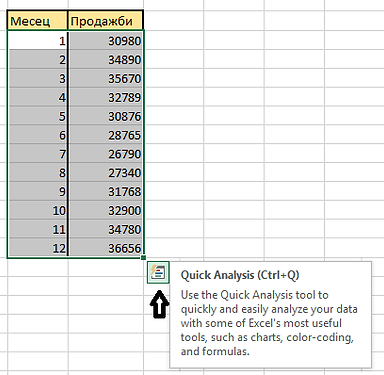Click the sales value 35670
384x375 pixels.
pyautogui.click(x=106, y=78)
